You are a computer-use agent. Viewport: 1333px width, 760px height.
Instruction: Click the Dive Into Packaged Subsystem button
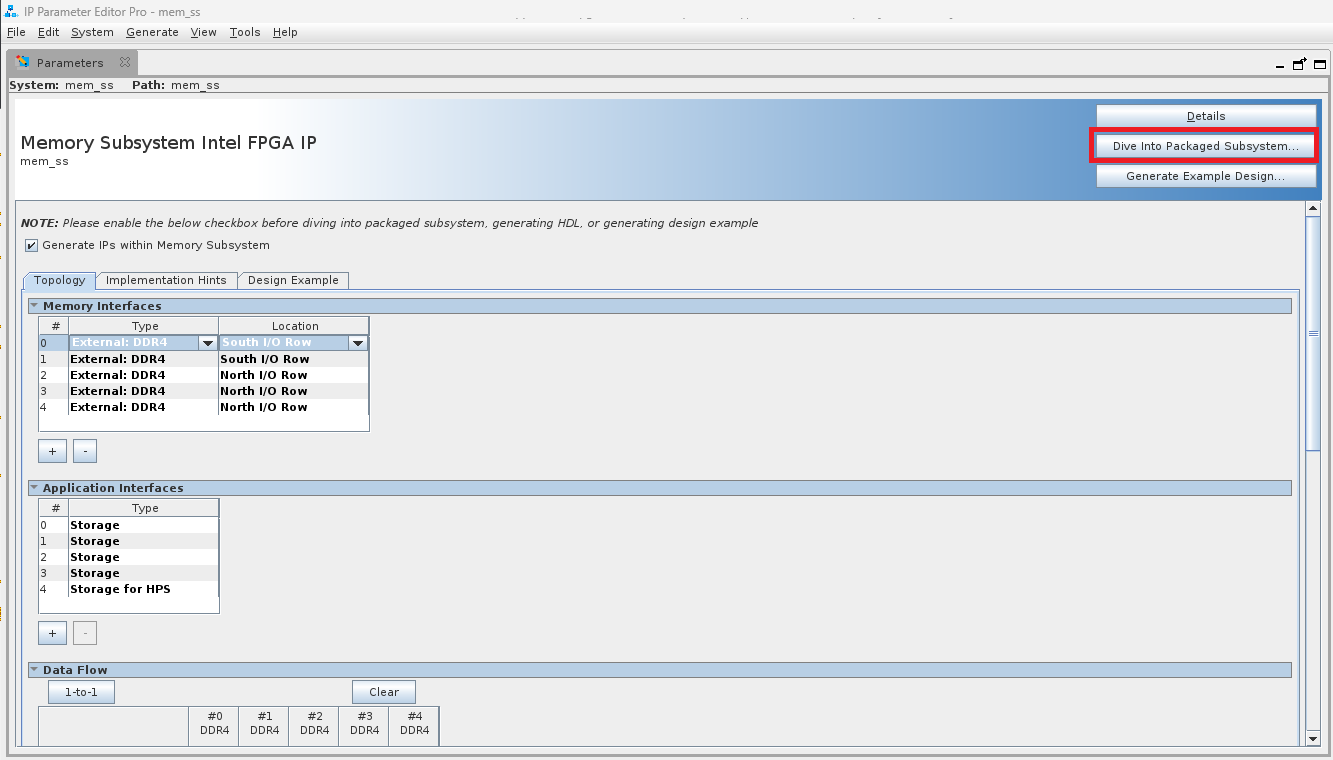coord(1205,146)
